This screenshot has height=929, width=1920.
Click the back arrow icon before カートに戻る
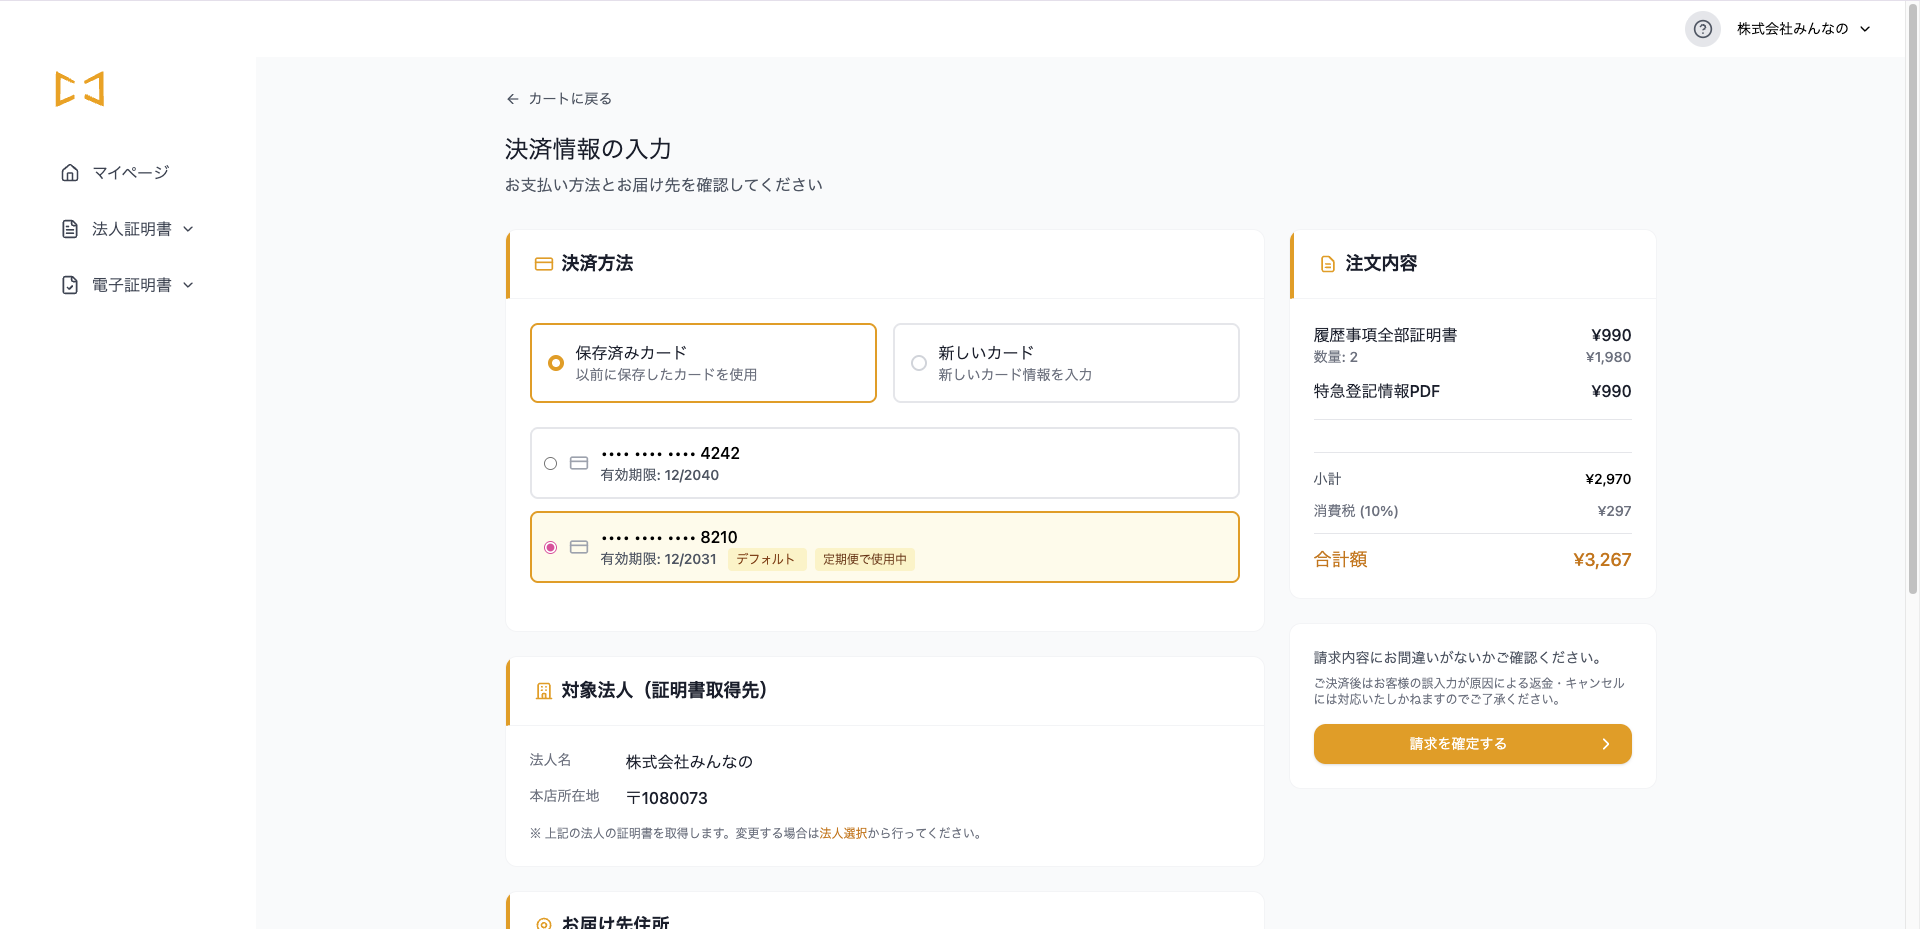pyautogui.click(x=513, y=99)
